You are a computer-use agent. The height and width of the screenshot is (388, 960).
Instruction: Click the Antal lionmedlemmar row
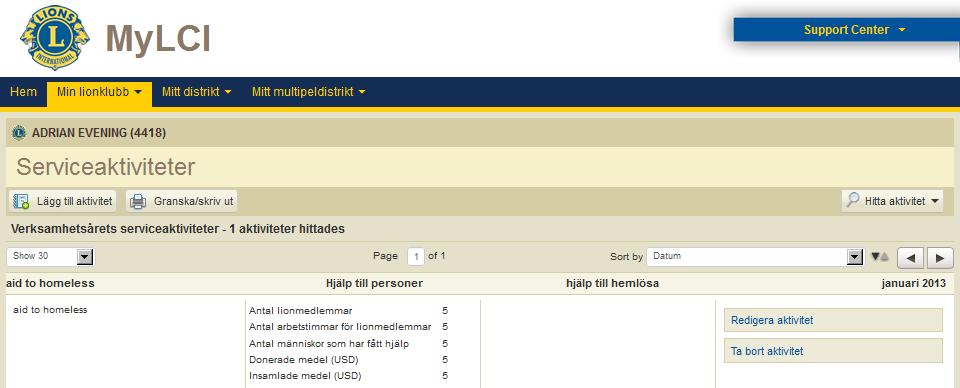click(348, 310)
